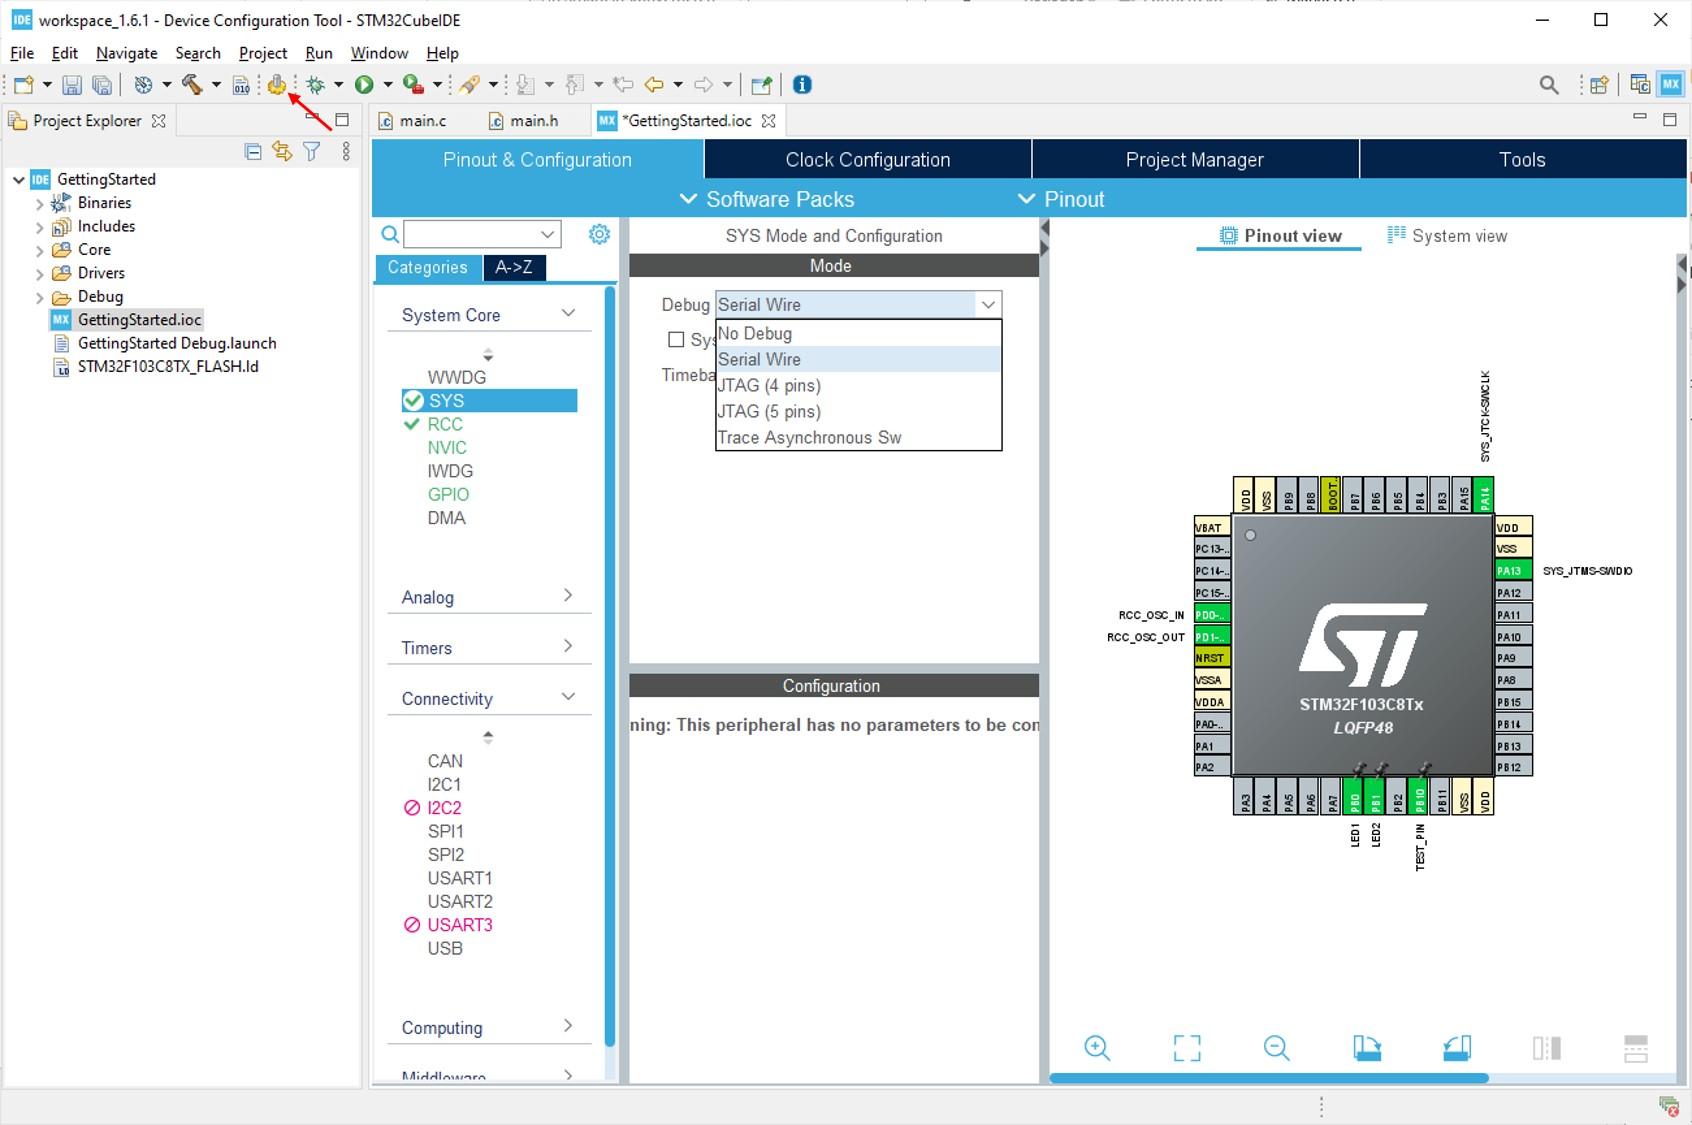Switch to System view
Viewport: 1692px width, 1125px height.
tap(1447, 236)
